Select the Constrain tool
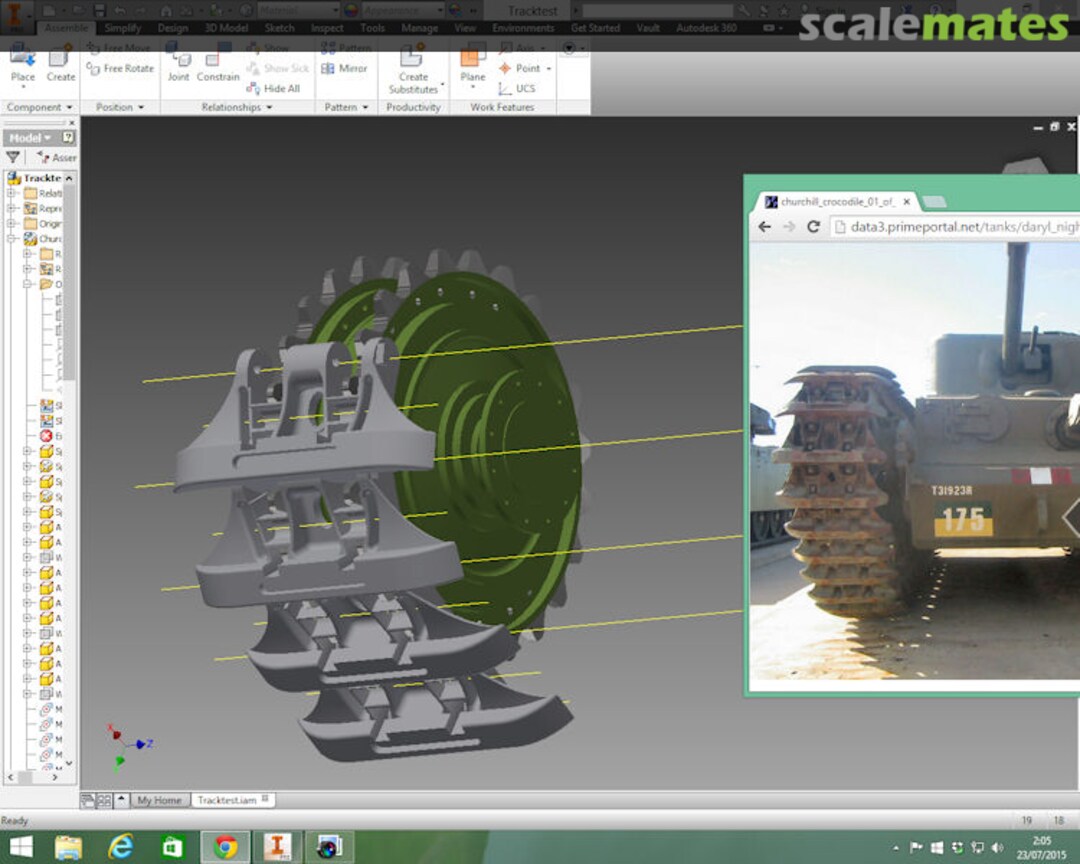 pyautogui.click(x=218, y=62)
